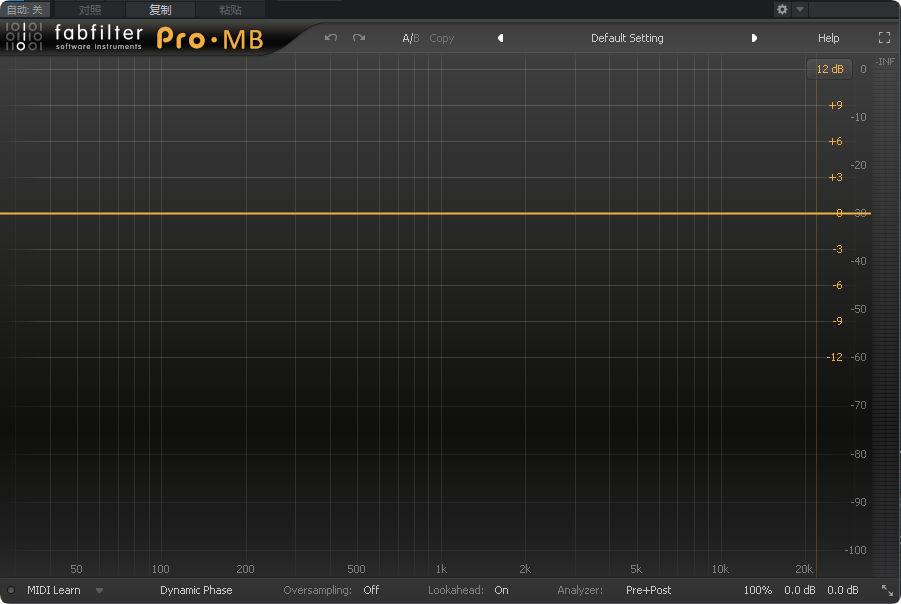Go to the previous preset with the left arrow
901x604 pixels.
tap(500, 38)
